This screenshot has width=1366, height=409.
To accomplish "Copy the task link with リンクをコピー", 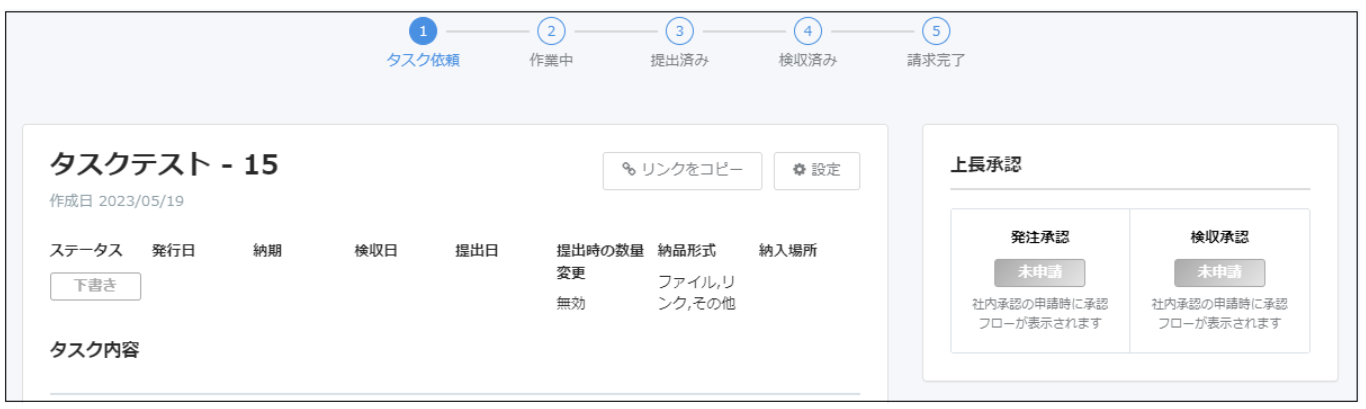I will (683, 170).
